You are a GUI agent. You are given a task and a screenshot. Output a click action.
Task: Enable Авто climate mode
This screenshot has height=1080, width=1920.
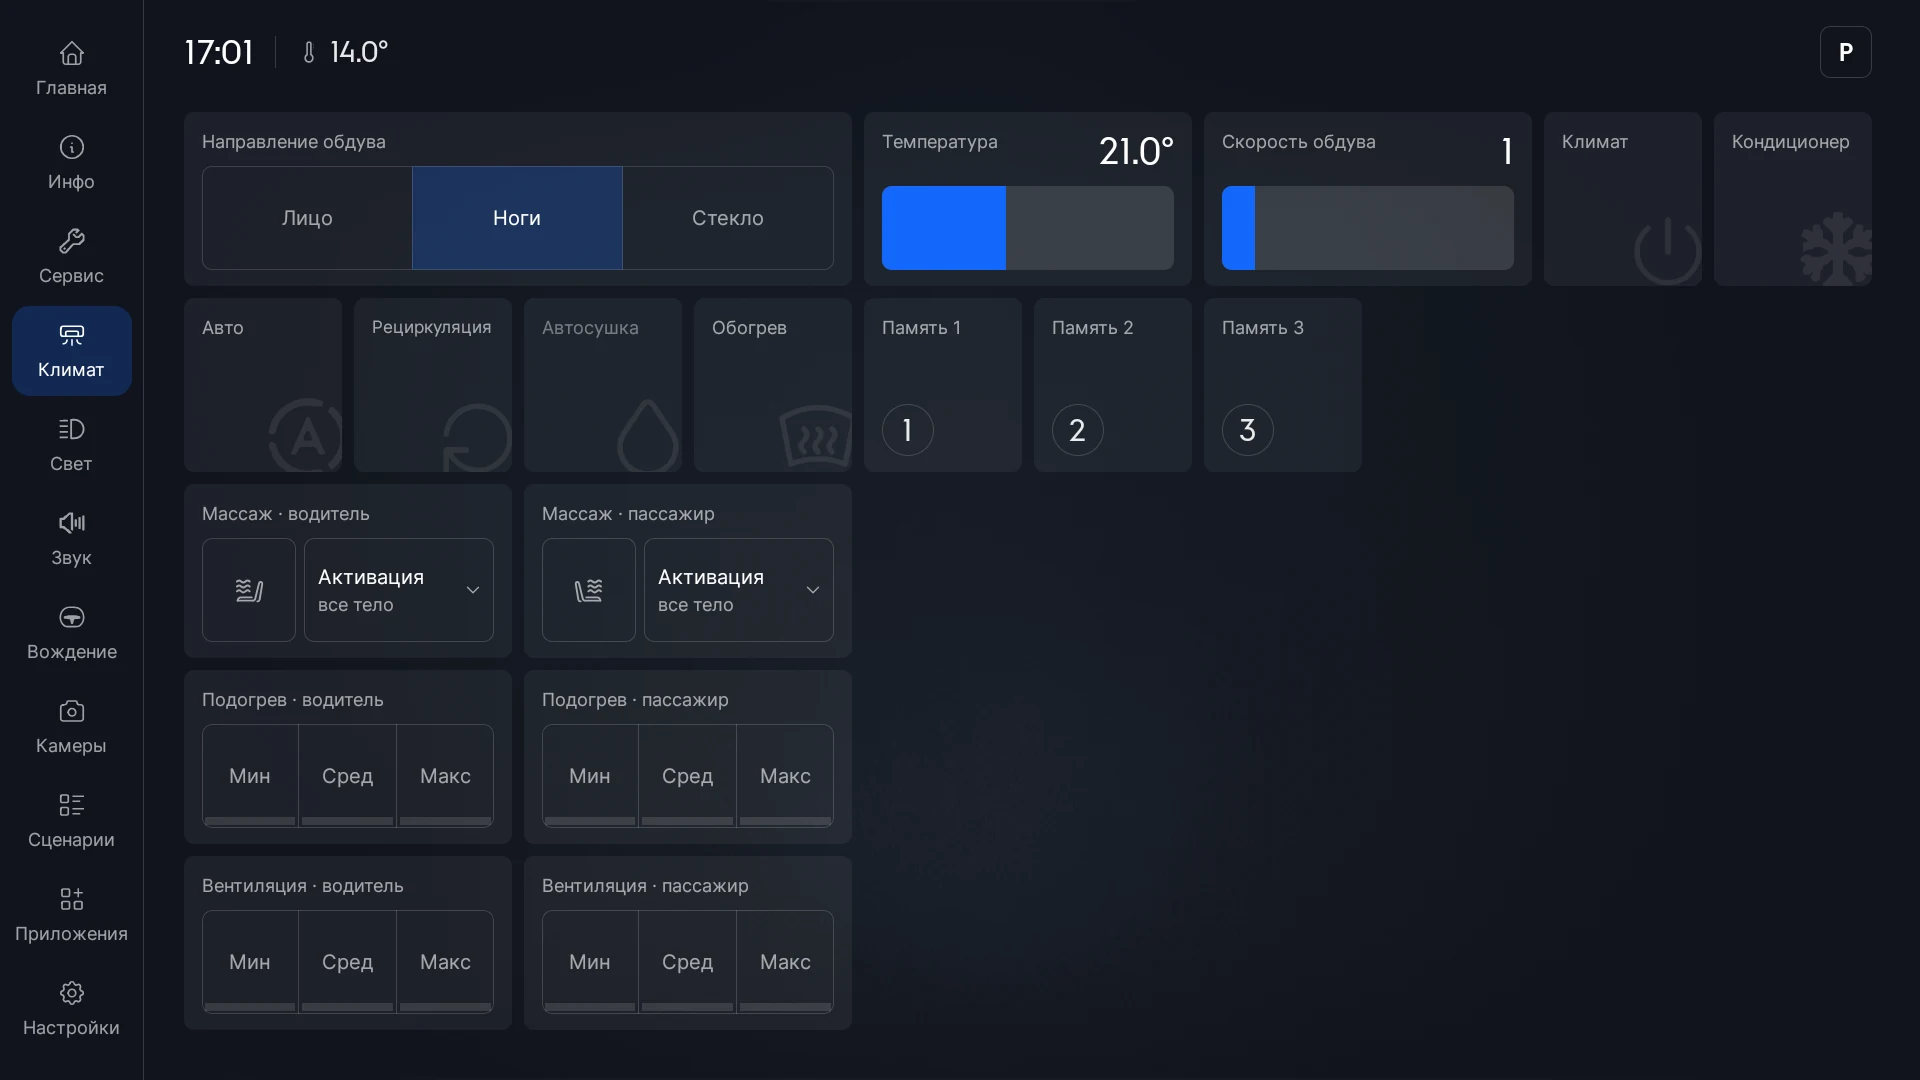point(263,385)
